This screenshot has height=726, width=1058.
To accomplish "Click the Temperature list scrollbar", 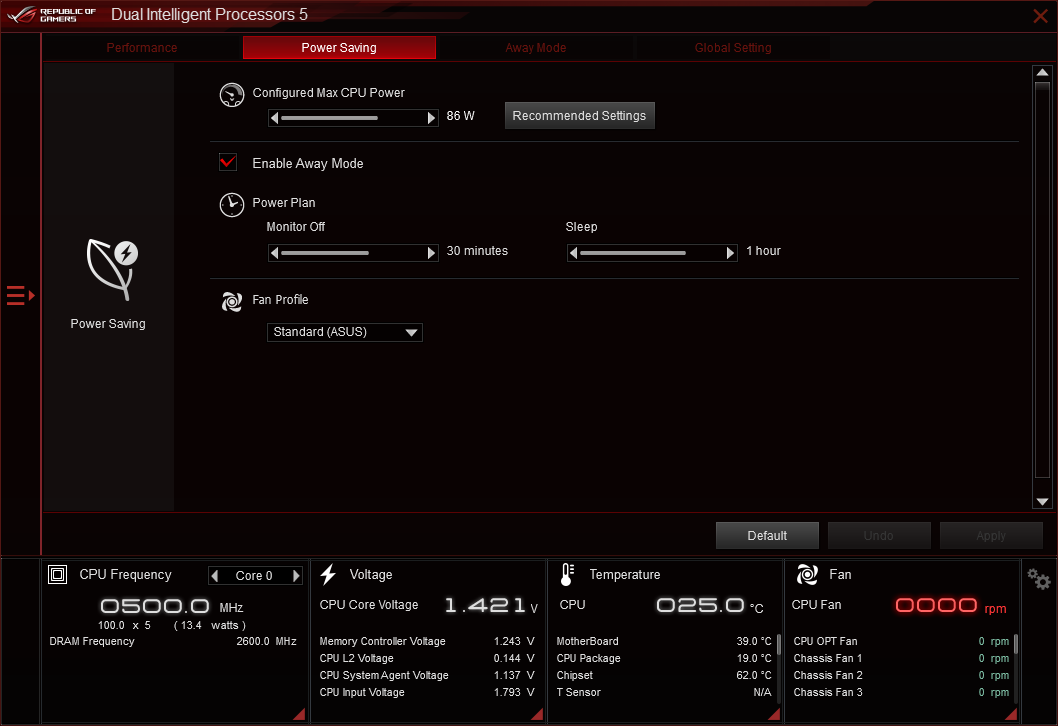I will pos(779,644).
